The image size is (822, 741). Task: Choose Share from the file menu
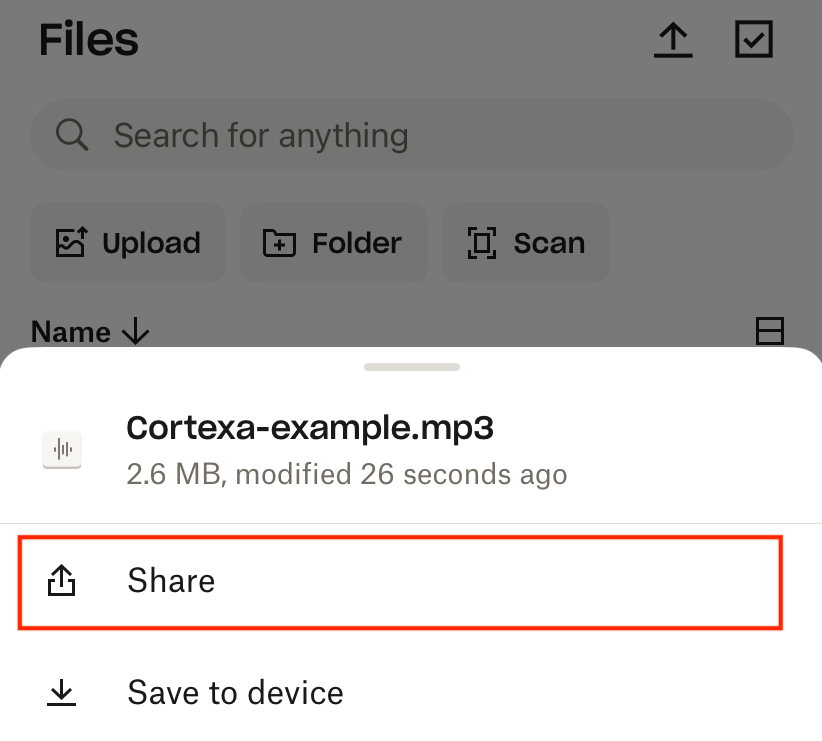400,582
